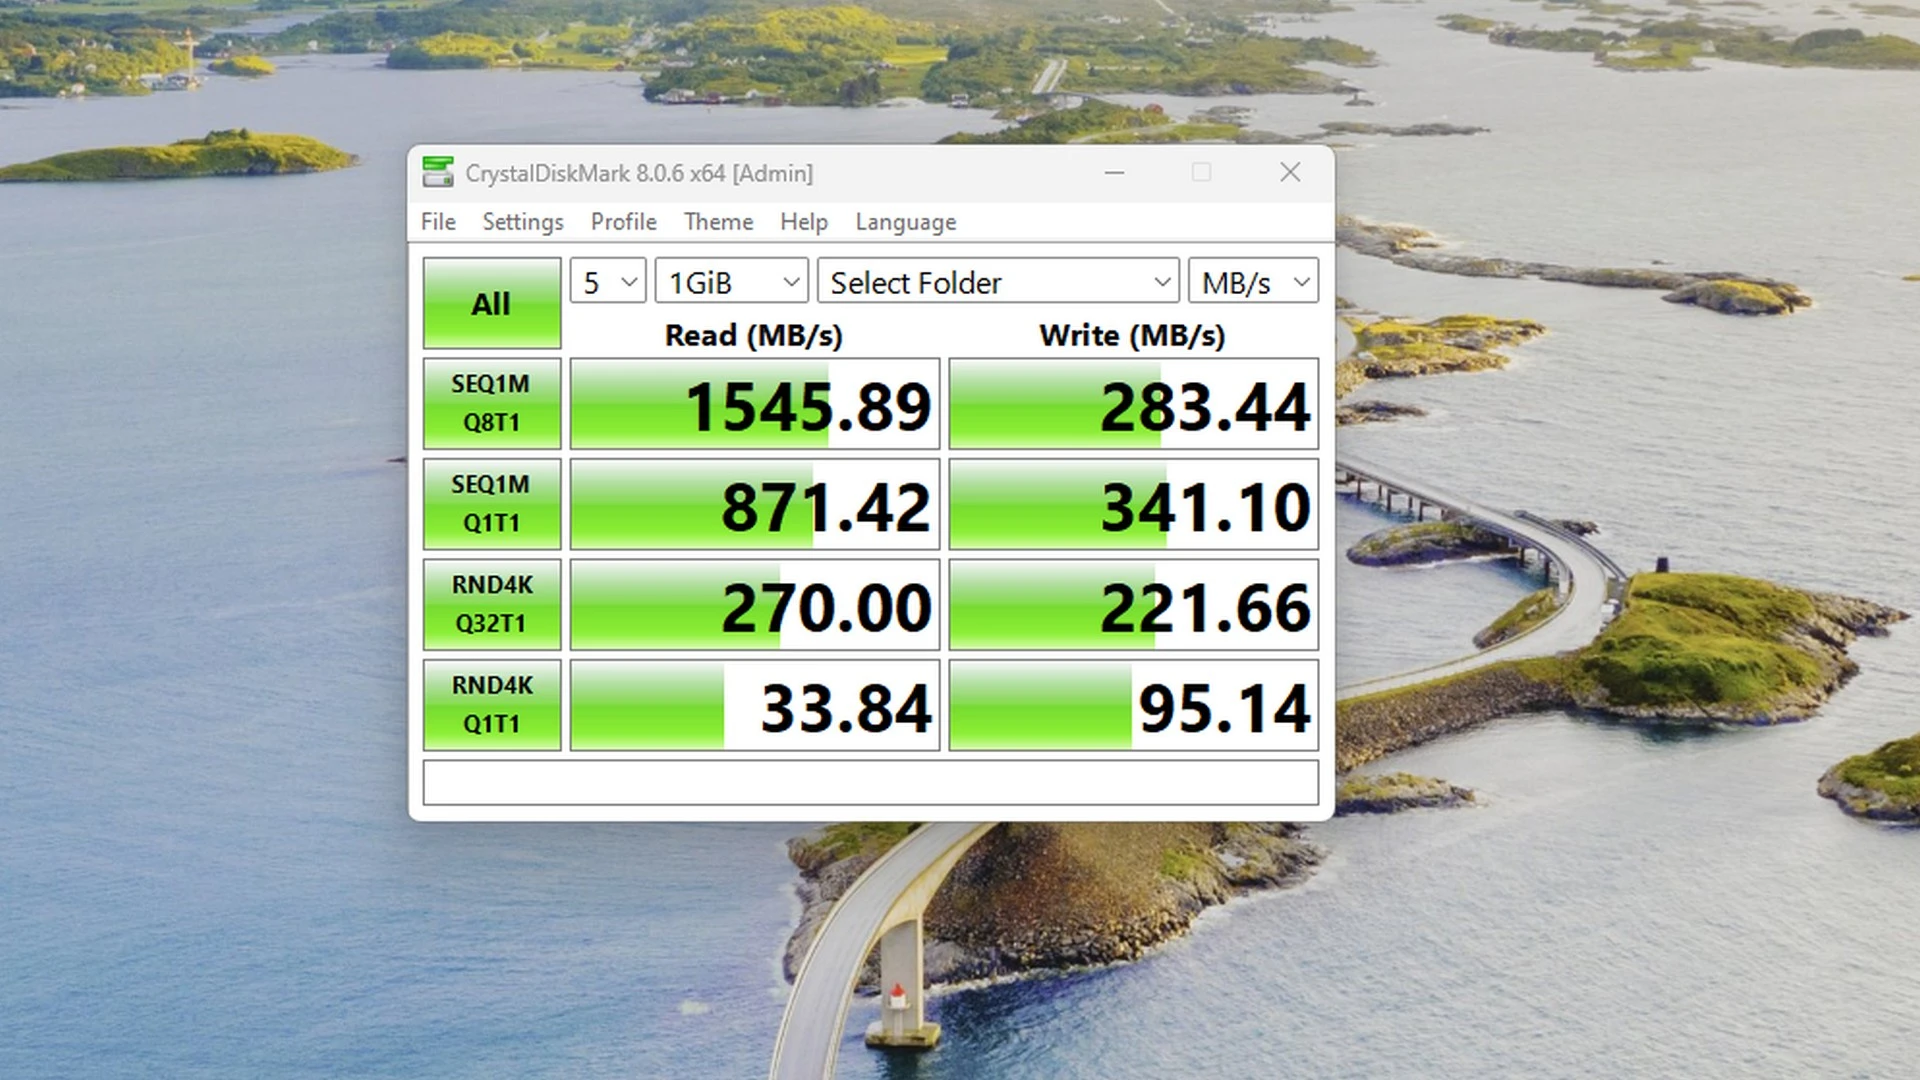The height and width of the screenshot is (1080, 1920).
Task: Start the SEQ1M Q8T1 test
Action: [491, 403]
